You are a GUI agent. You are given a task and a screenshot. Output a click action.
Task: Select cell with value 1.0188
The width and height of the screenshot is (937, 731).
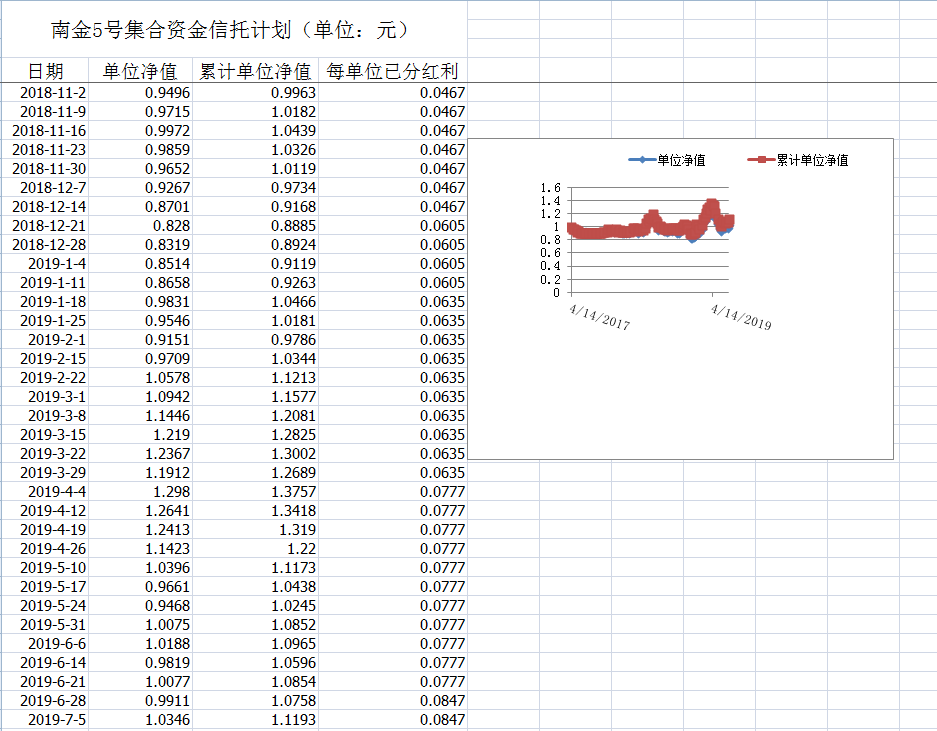coord(140,644)
